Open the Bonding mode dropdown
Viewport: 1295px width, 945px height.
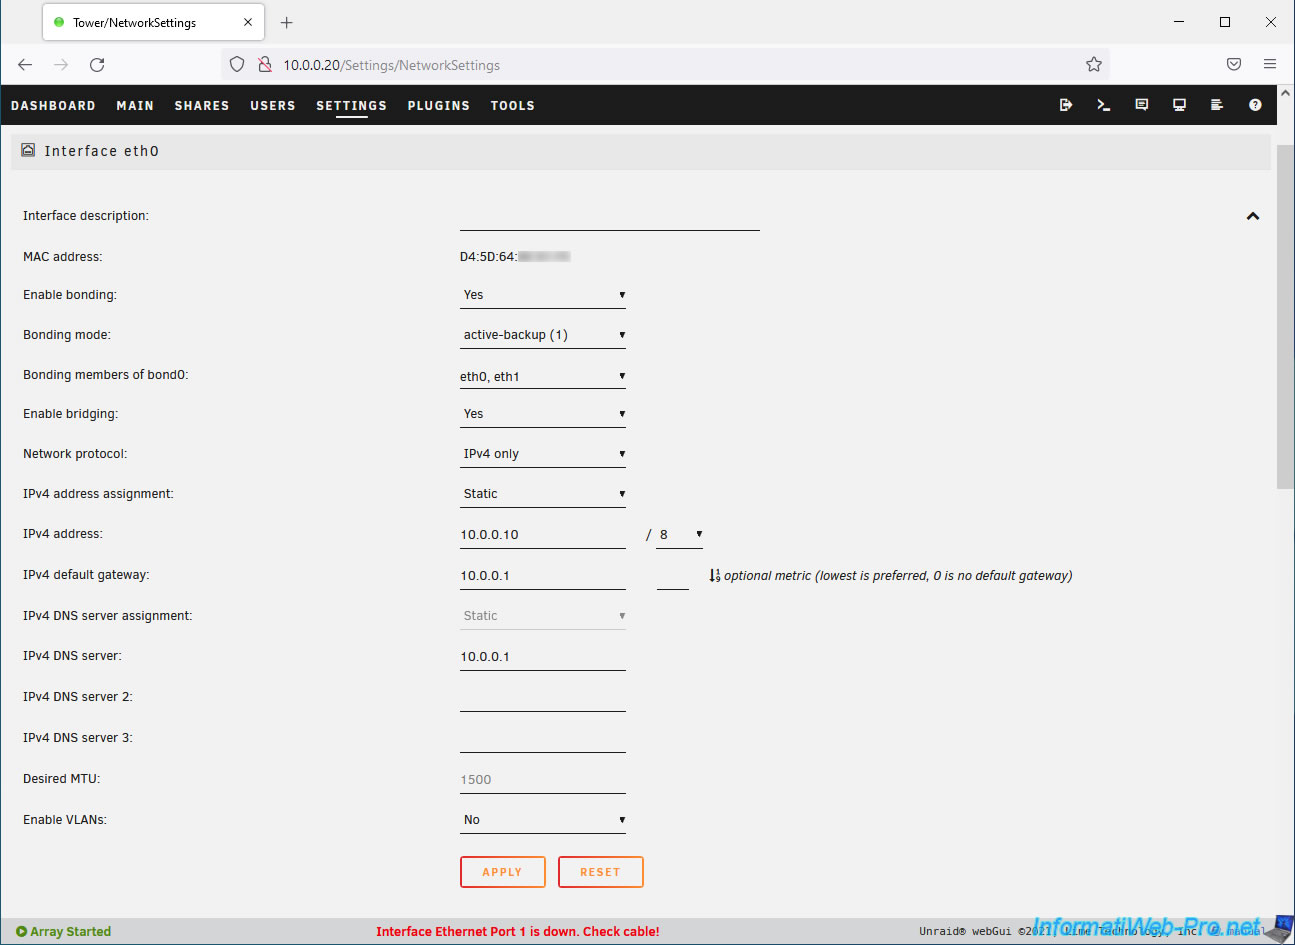543,335
